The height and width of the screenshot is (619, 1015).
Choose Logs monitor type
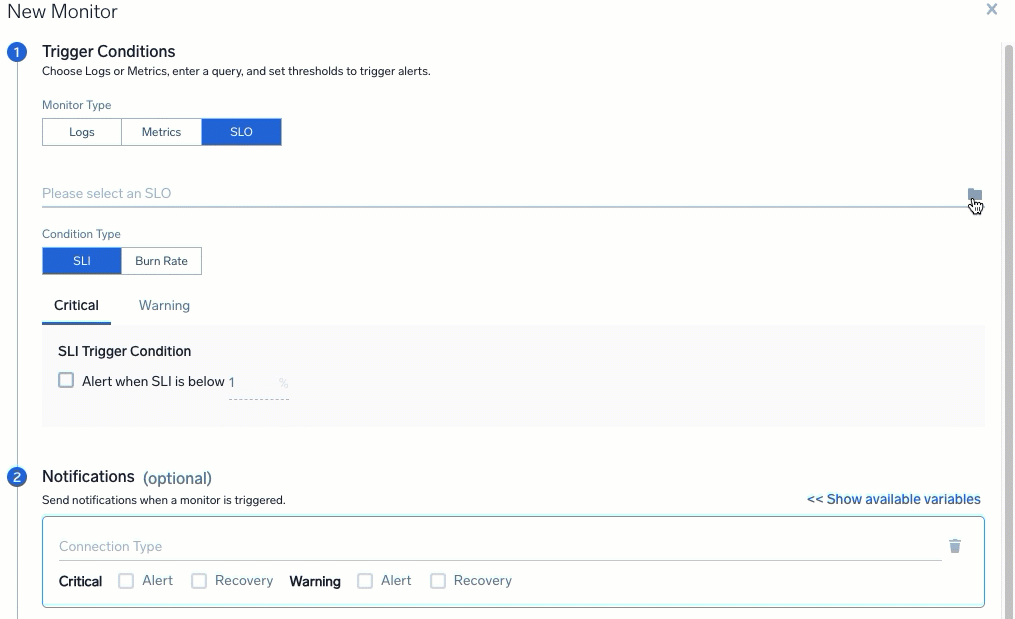pyautogui.click(x=82, y=132)
